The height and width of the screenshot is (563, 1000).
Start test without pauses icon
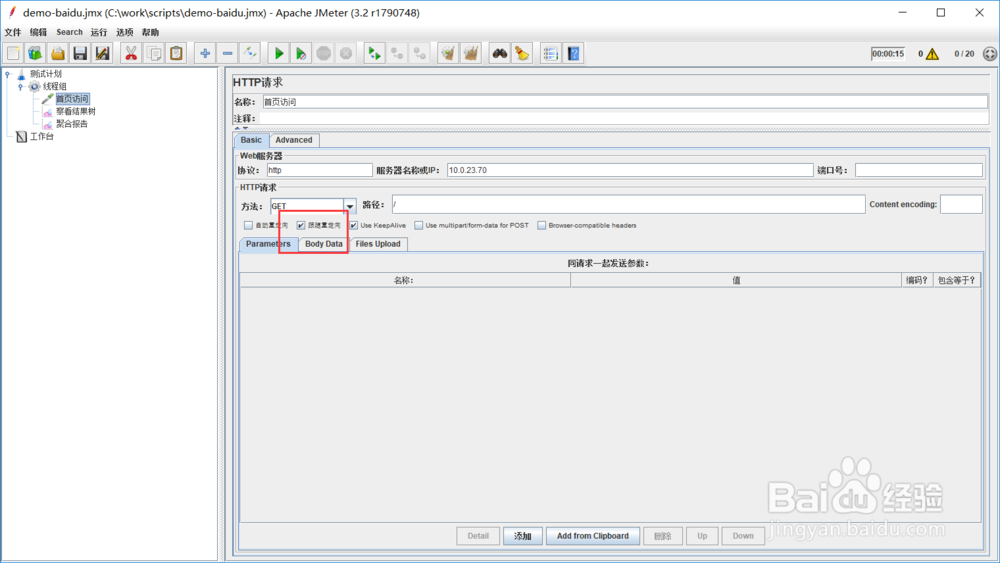click(301, 54)
